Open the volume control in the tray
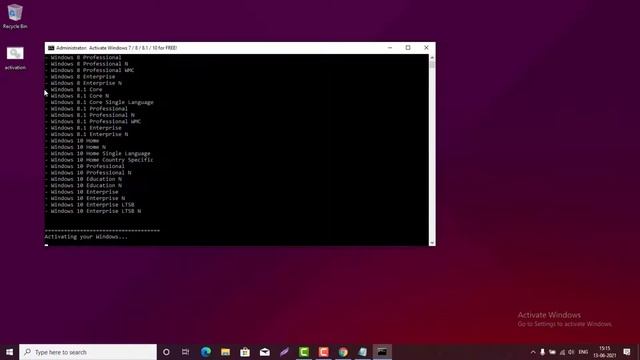Screen dimensions: 640x360 click(x=571, y=352)
